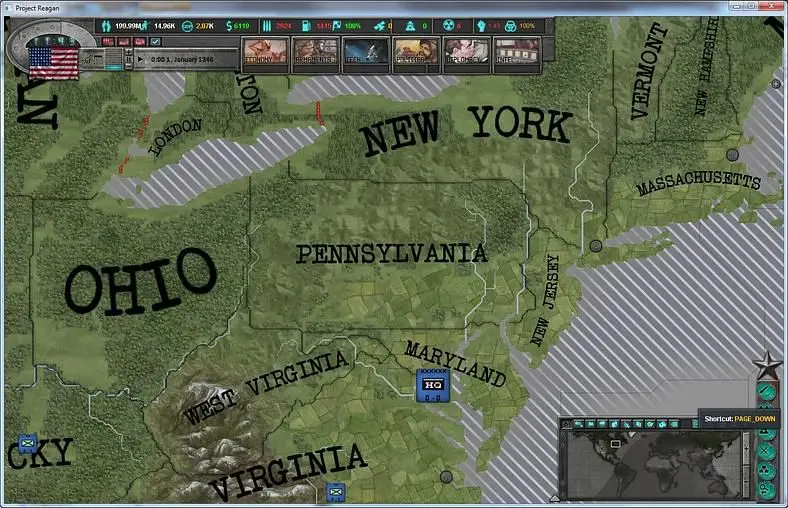Viewport: 788px width, 508px height.
Task: Select the envelope unit below Virginia
Action: (x=336, y=492)
